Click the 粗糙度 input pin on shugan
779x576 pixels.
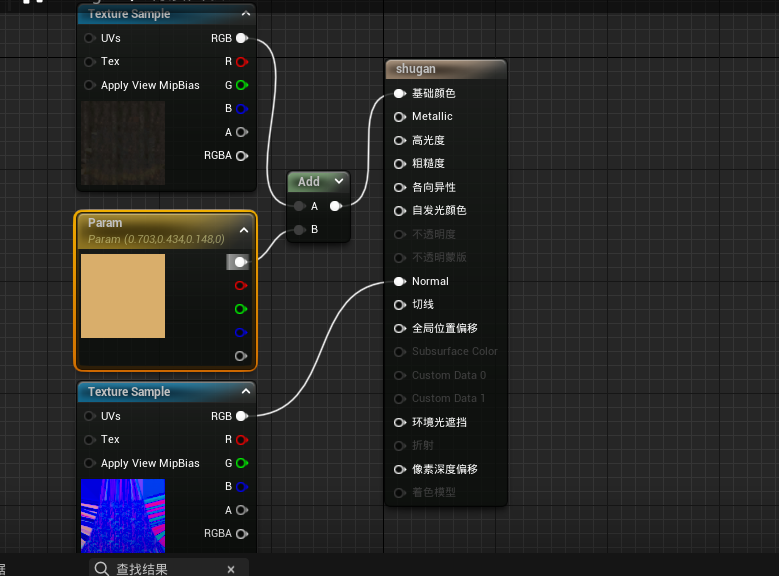coord(399,164)
